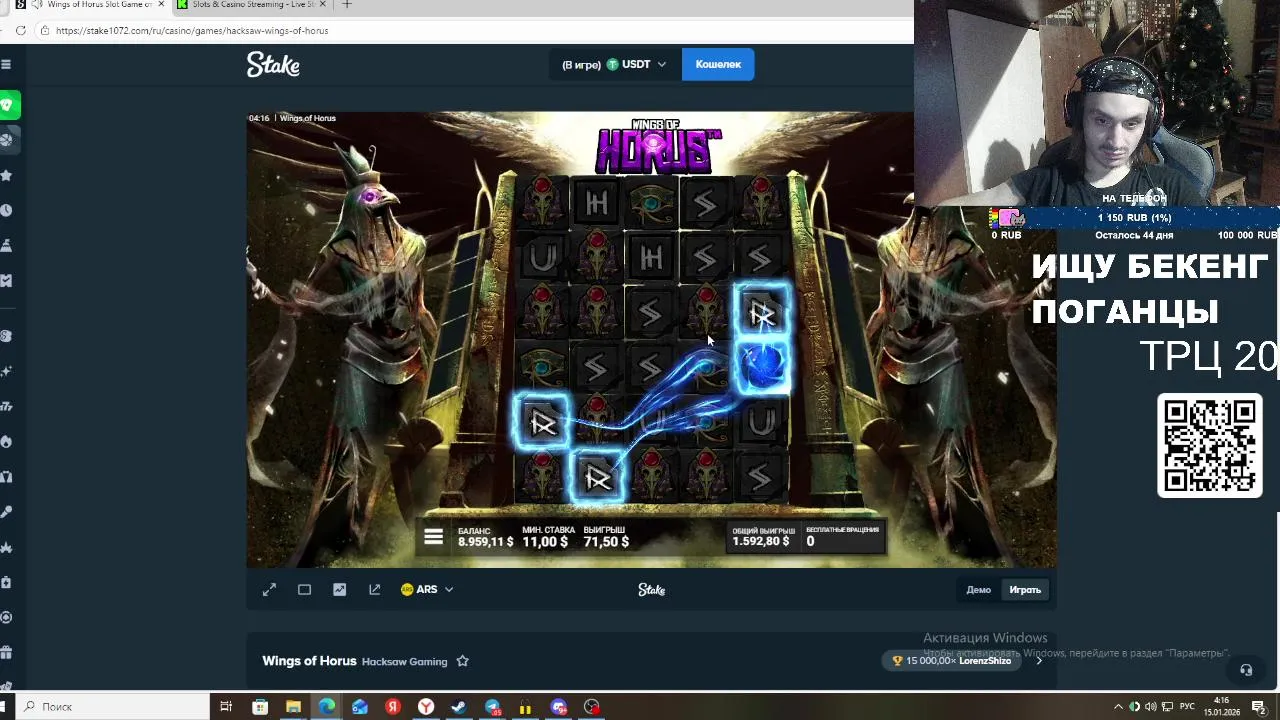Image resolution: width=1280 pixels, height=720 pixels.
Task: Expand game details chevron arrow
Action: [x=1039, y=661]
